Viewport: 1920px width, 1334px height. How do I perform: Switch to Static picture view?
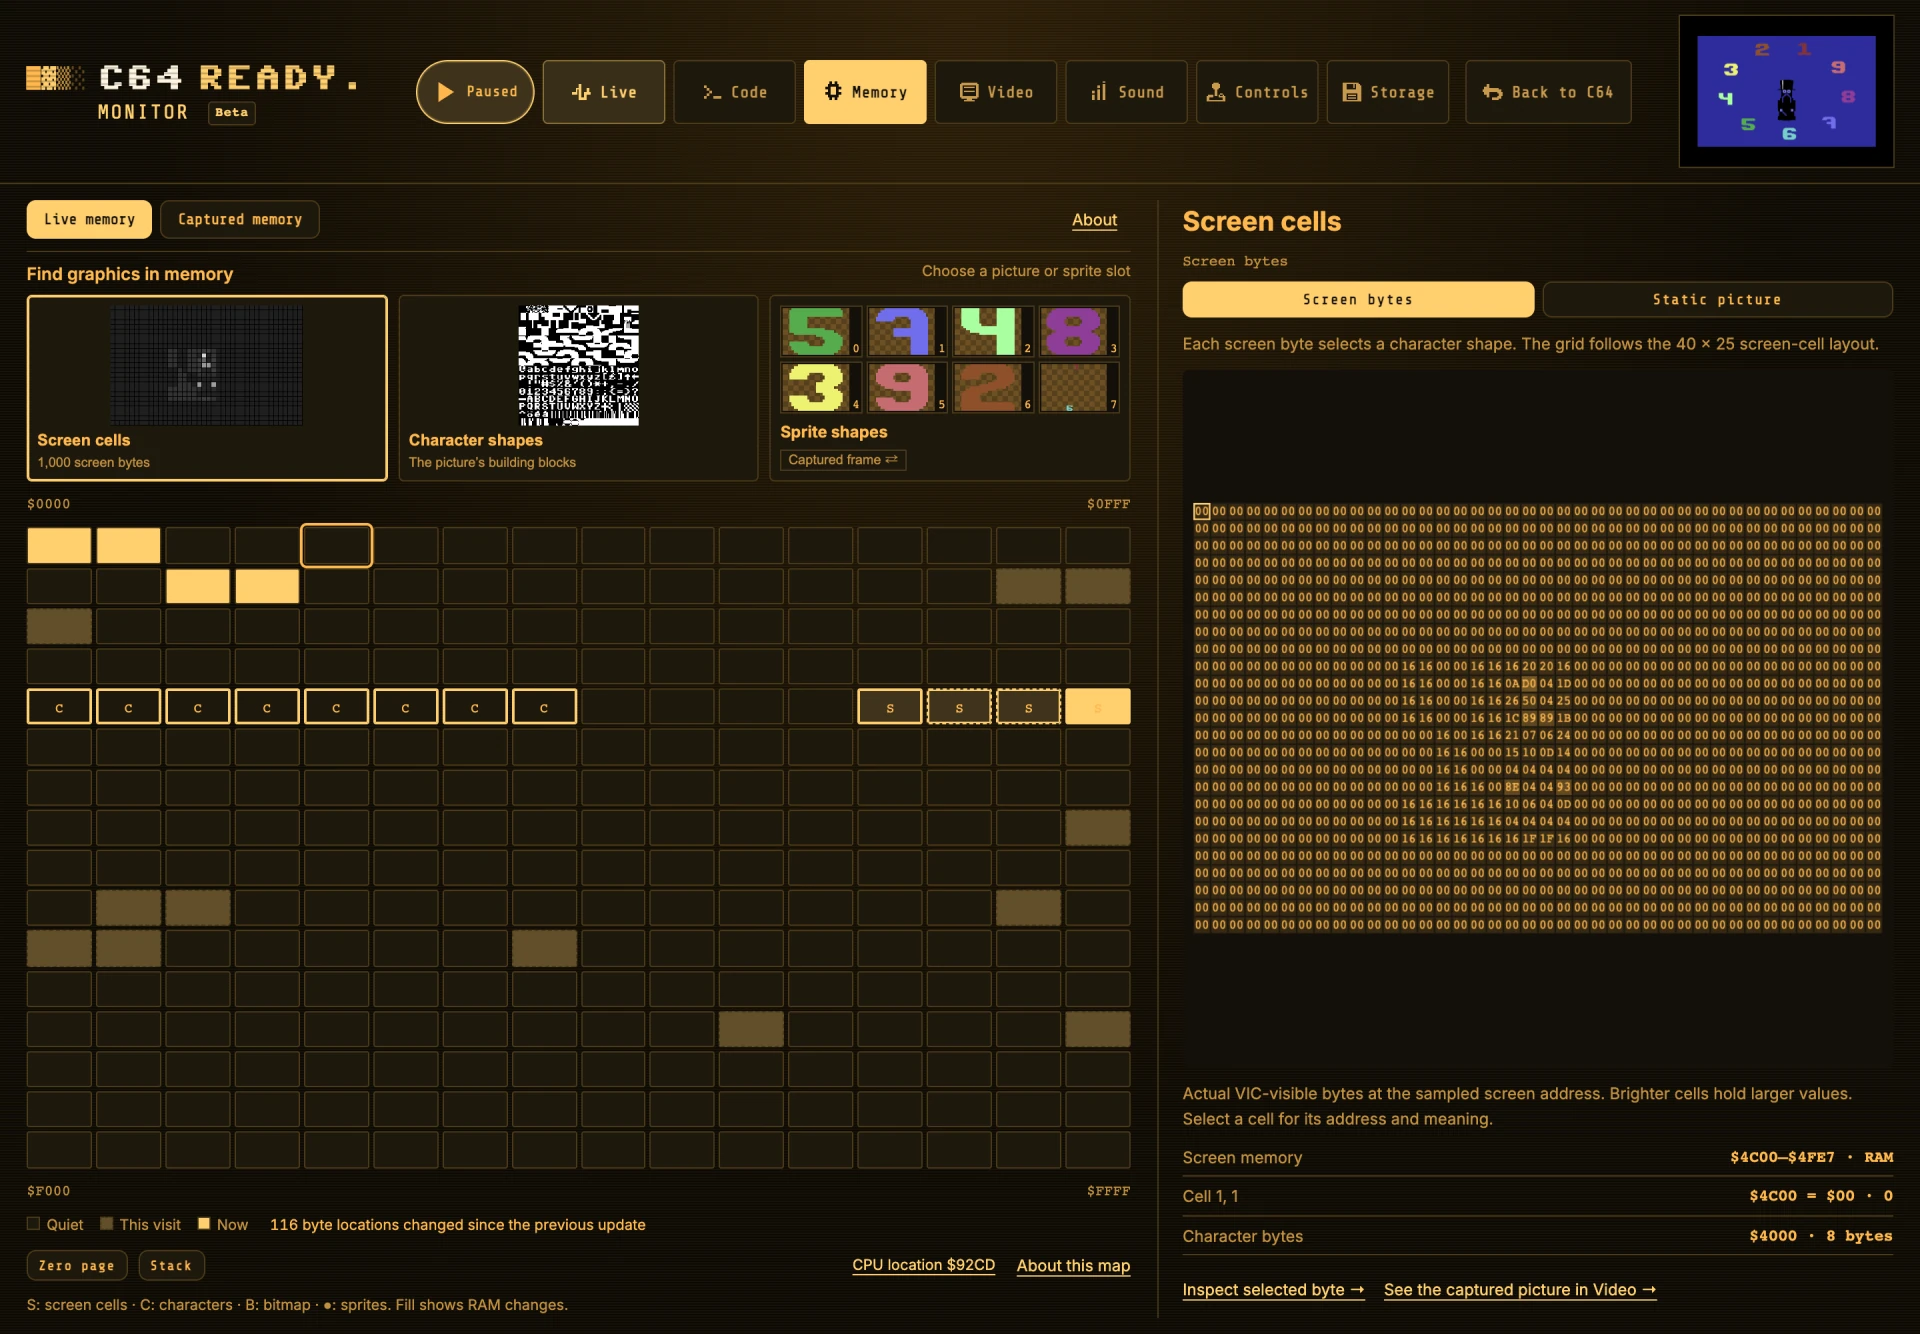[1717, 299]
